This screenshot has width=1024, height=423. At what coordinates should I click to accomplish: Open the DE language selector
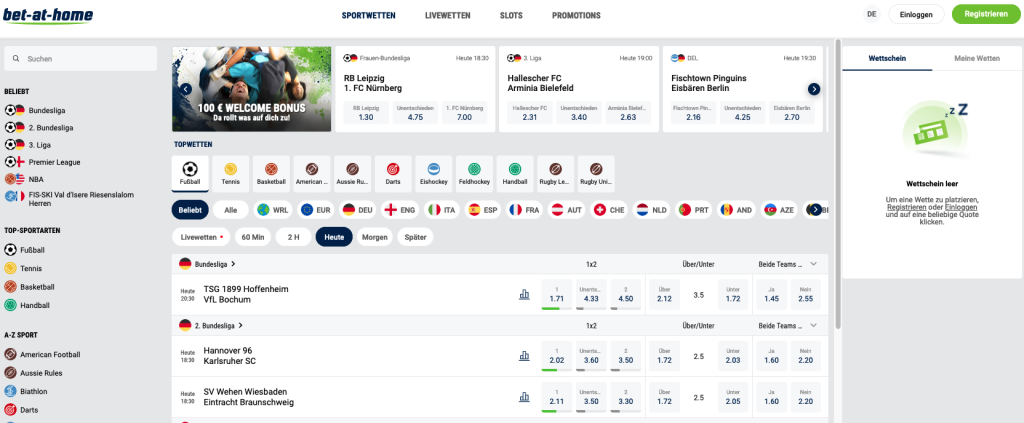pos(871,15)
